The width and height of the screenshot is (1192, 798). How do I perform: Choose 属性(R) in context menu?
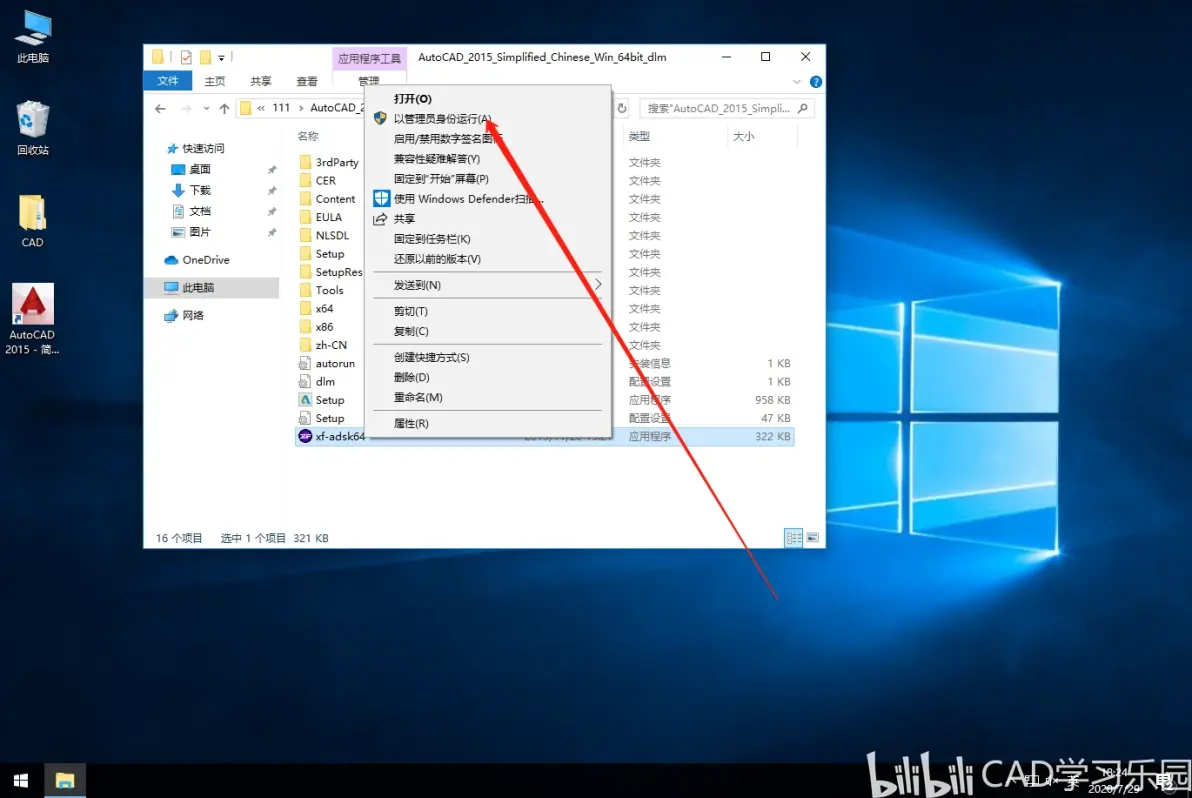click(411, 423)
